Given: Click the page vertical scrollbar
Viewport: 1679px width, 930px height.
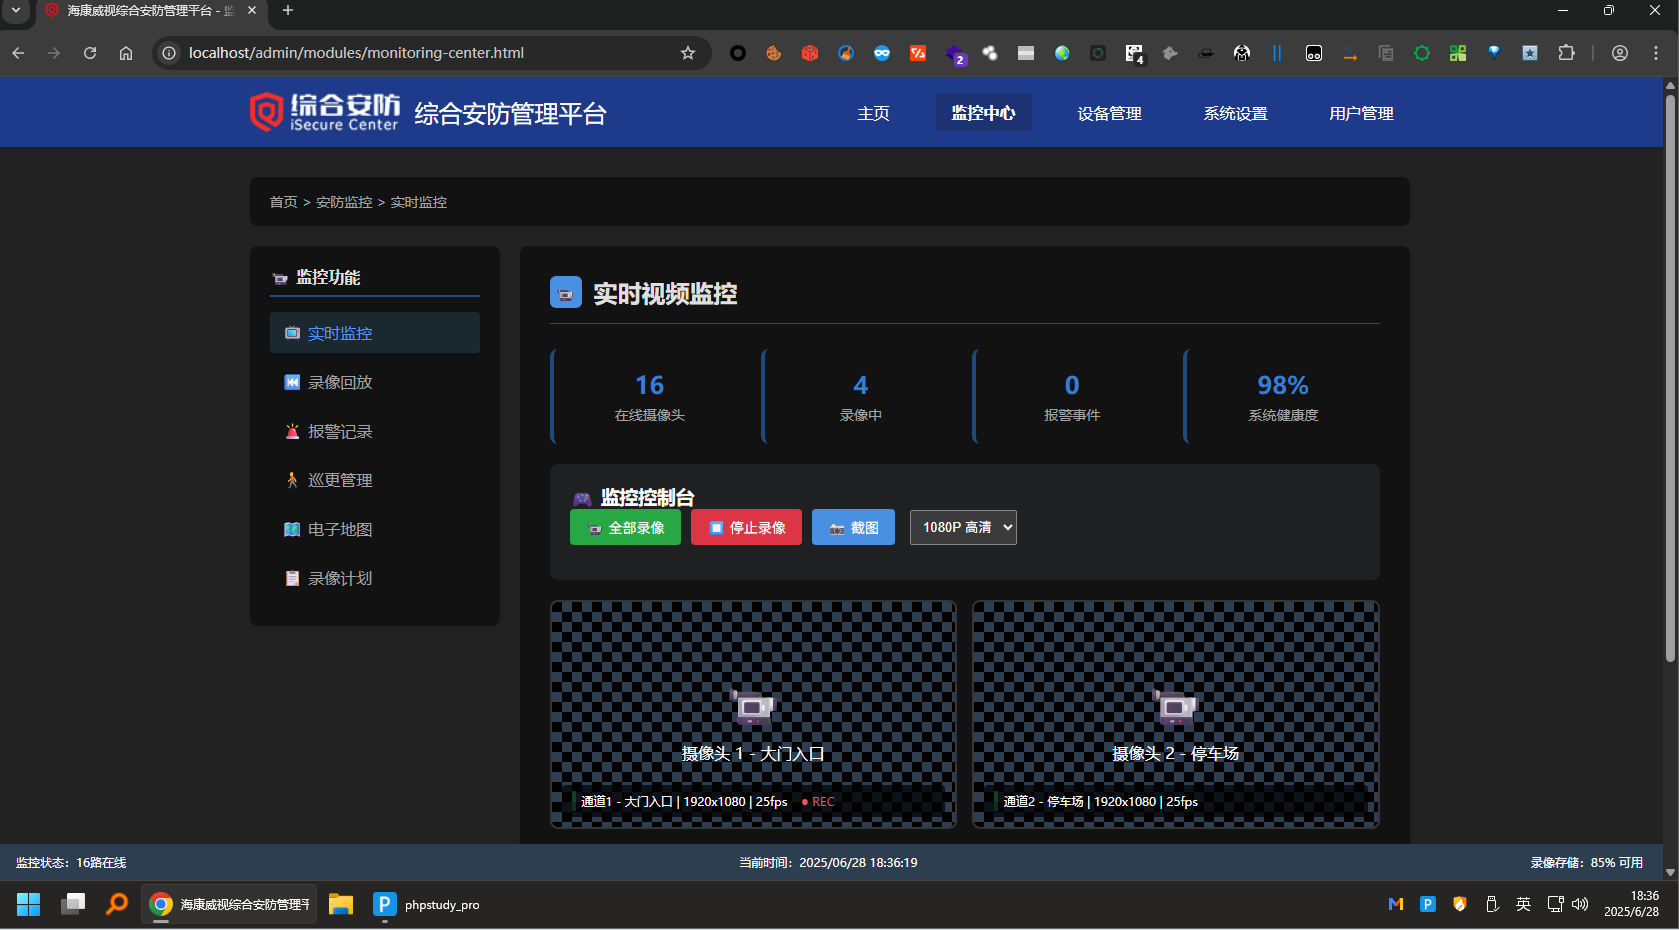Looking at the screenshot, I should pos(1670,400).
